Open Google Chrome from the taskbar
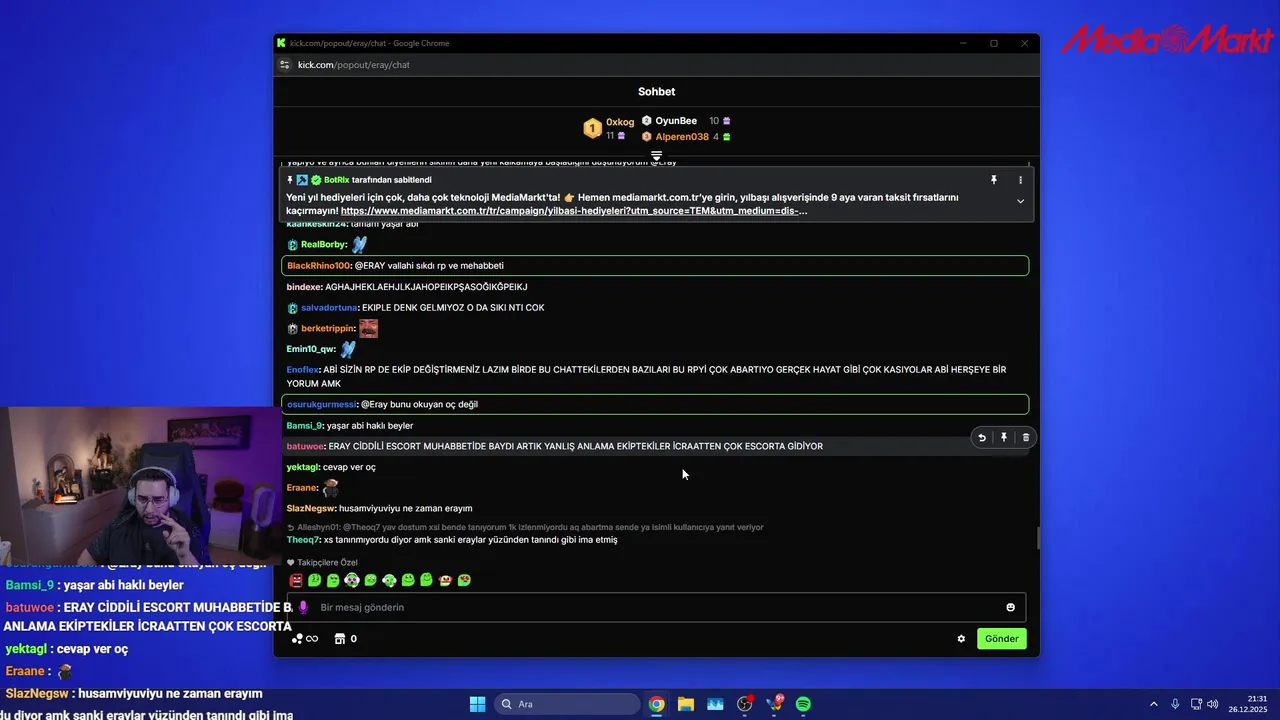The height and width of the screenshot is (720, 1280). coord(656,704)
